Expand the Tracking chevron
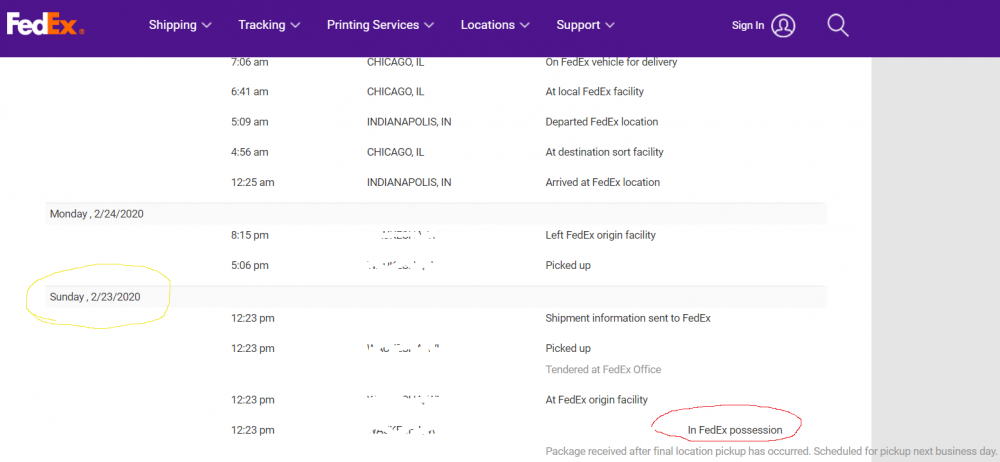The width and height of the screenshot is (1000, 462). click(295, 26)
